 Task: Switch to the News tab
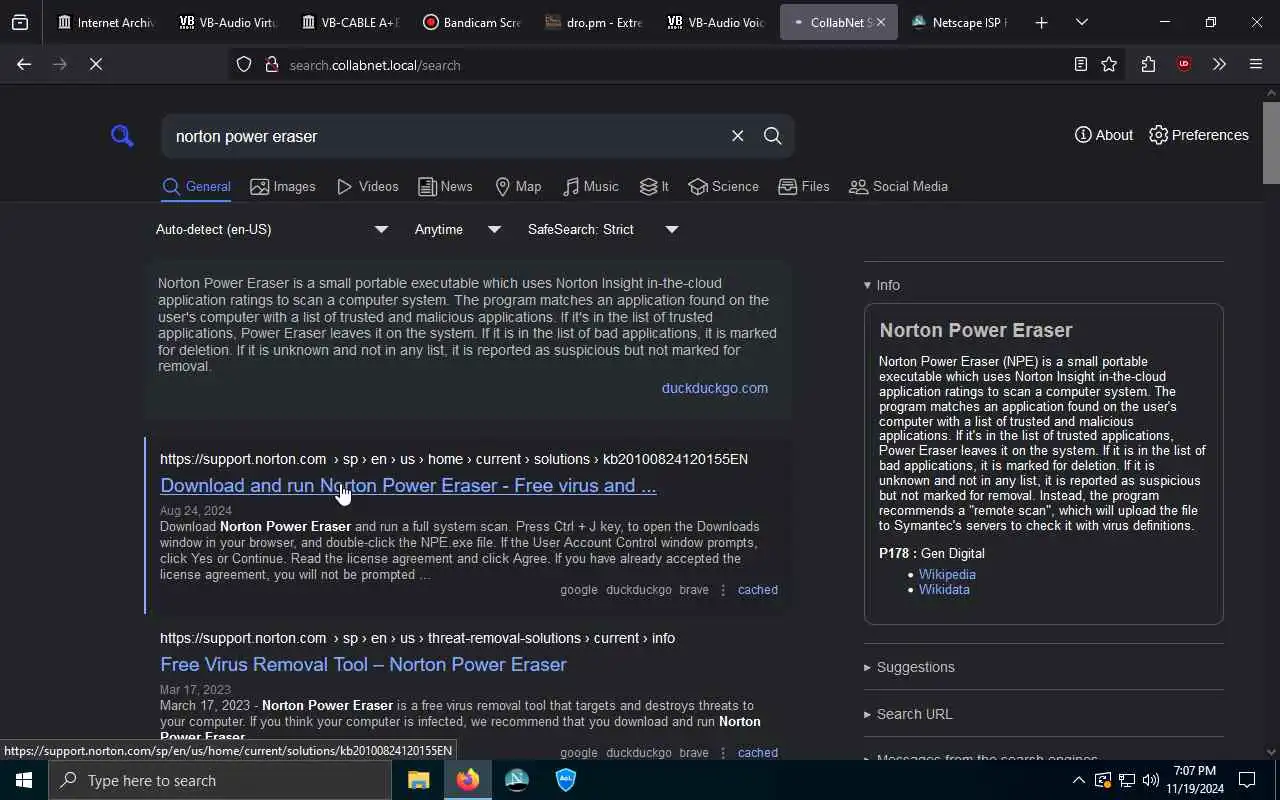pos(445,186)
